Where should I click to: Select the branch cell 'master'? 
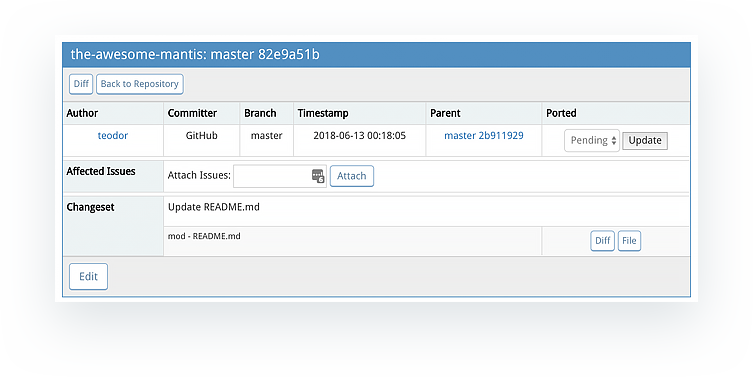267,135
